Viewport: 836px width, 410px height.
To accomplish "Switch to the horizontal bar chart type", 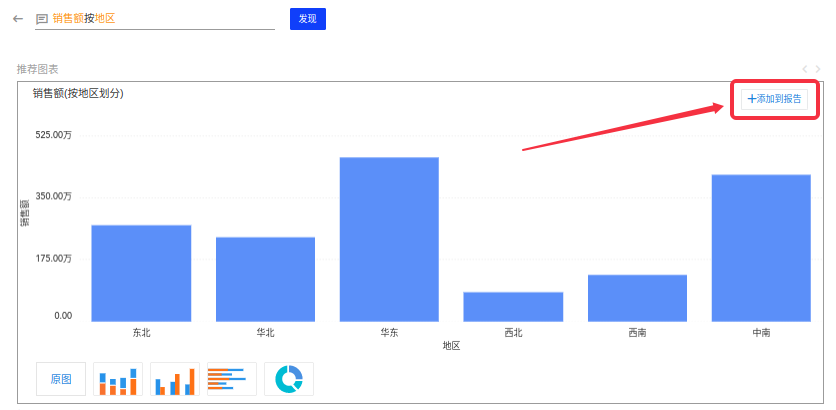I will (231, 379).
